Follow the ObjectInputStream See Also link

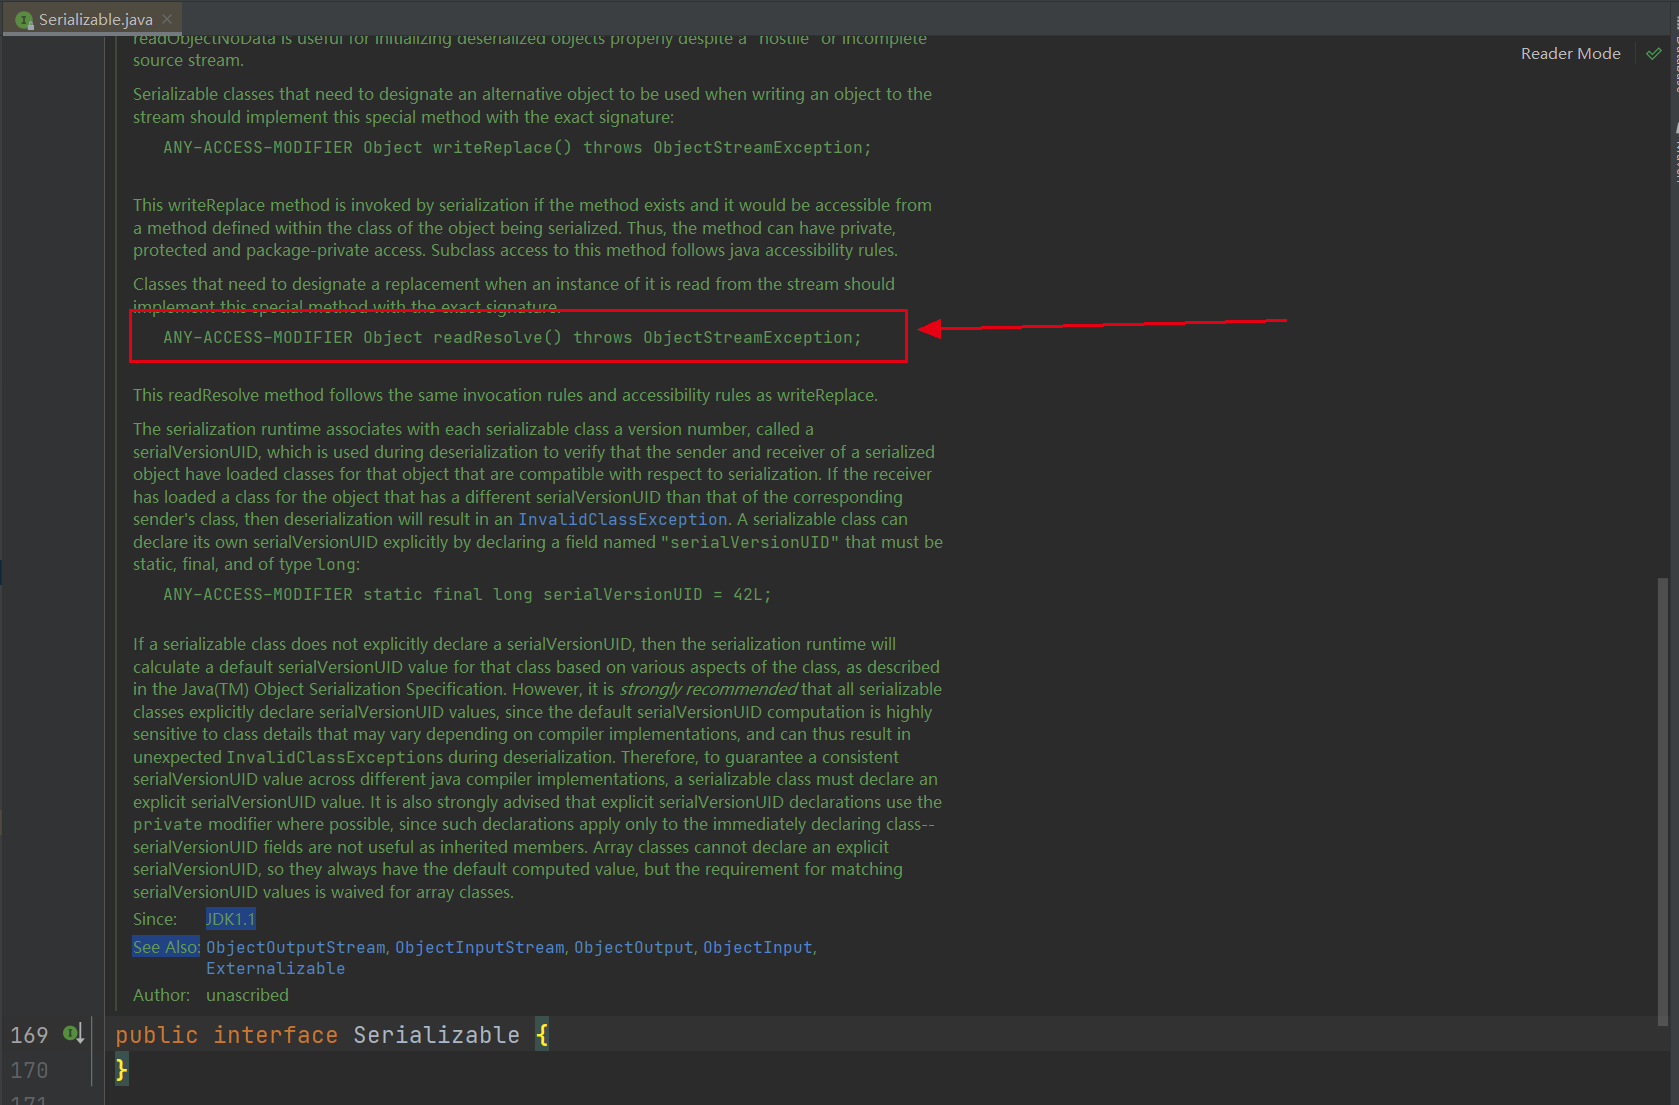point(479,947)
